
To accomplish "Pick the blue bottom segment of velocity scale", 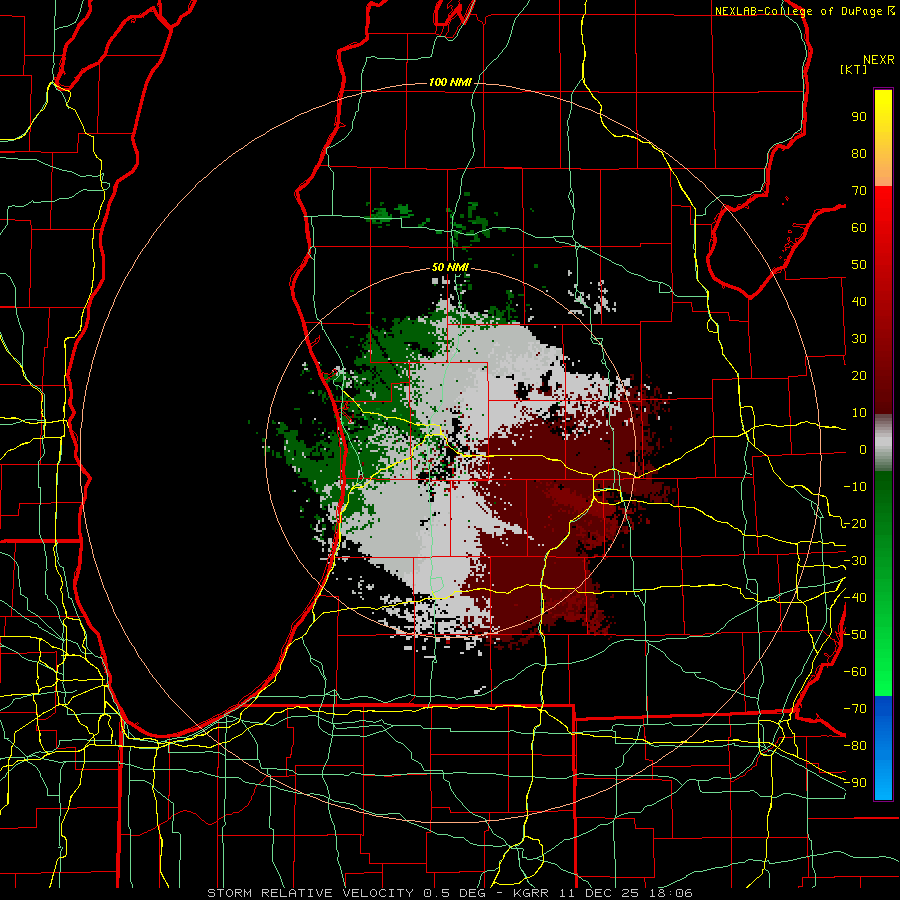I will click(883, 747).
